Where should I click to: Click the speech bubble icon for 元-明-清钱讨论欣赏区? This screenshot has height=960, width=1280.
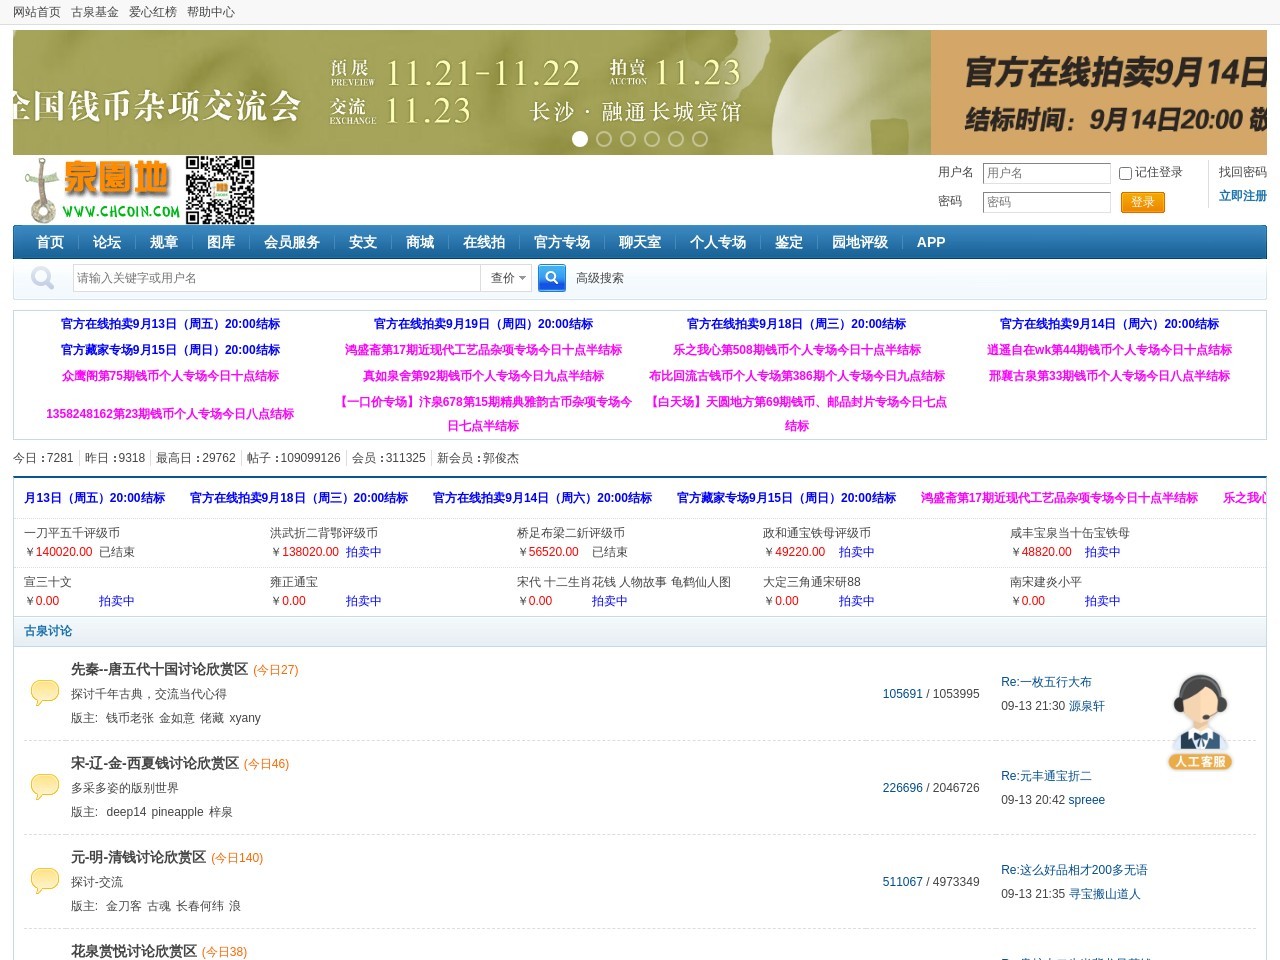pyautogui.click(x=44, y=879)
